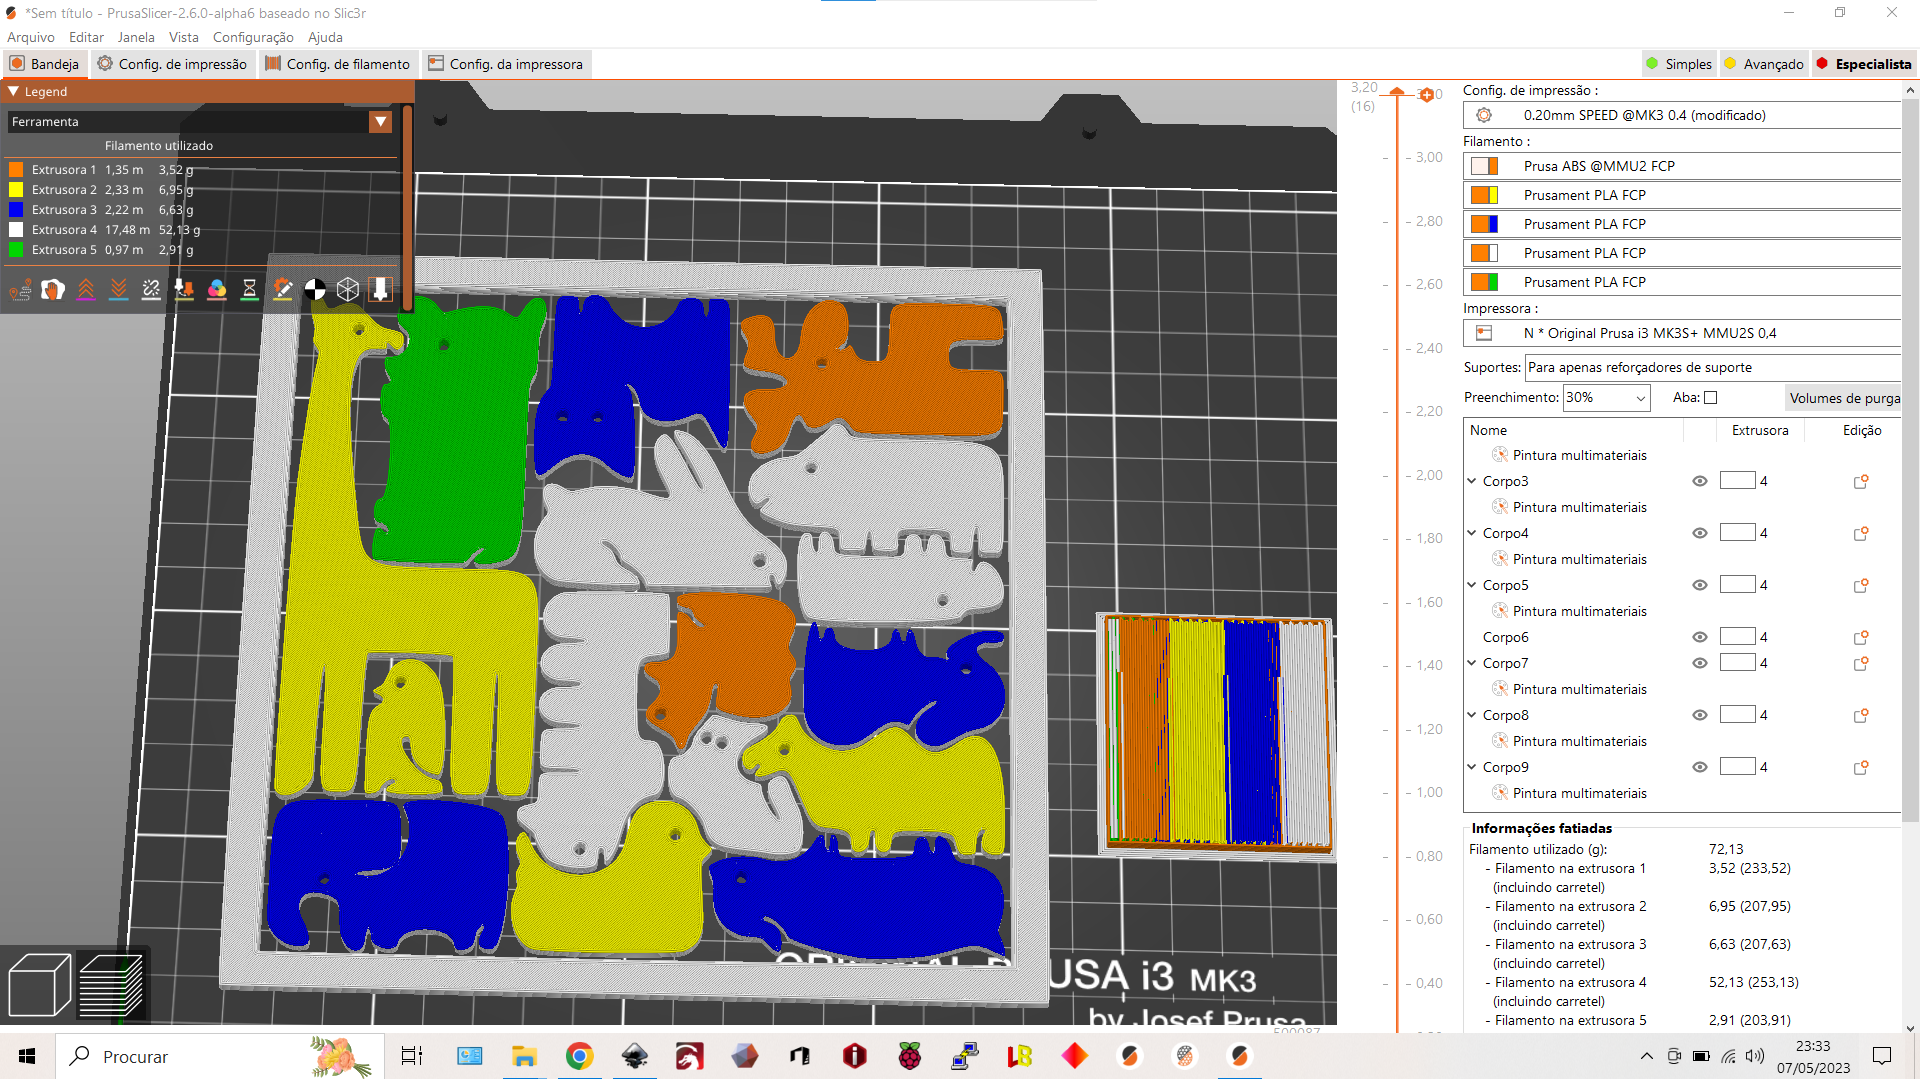Screen dimensions: 1920x1079
Task: Switch to Config. de filamento tab
Action: (338, 64)
